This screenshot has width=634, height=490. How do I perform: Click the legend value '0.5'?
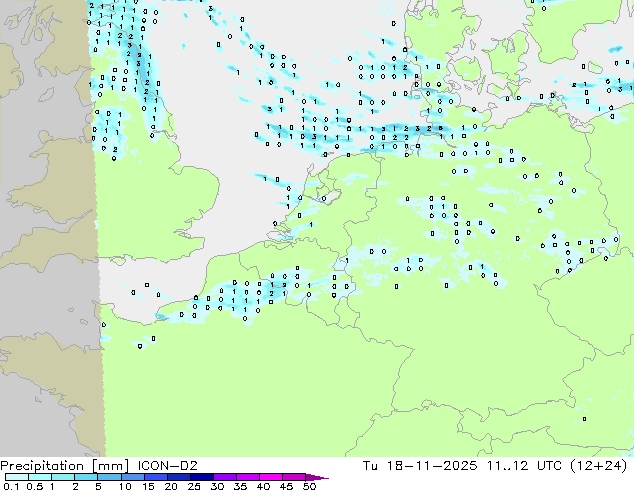(x=35, y=486)
